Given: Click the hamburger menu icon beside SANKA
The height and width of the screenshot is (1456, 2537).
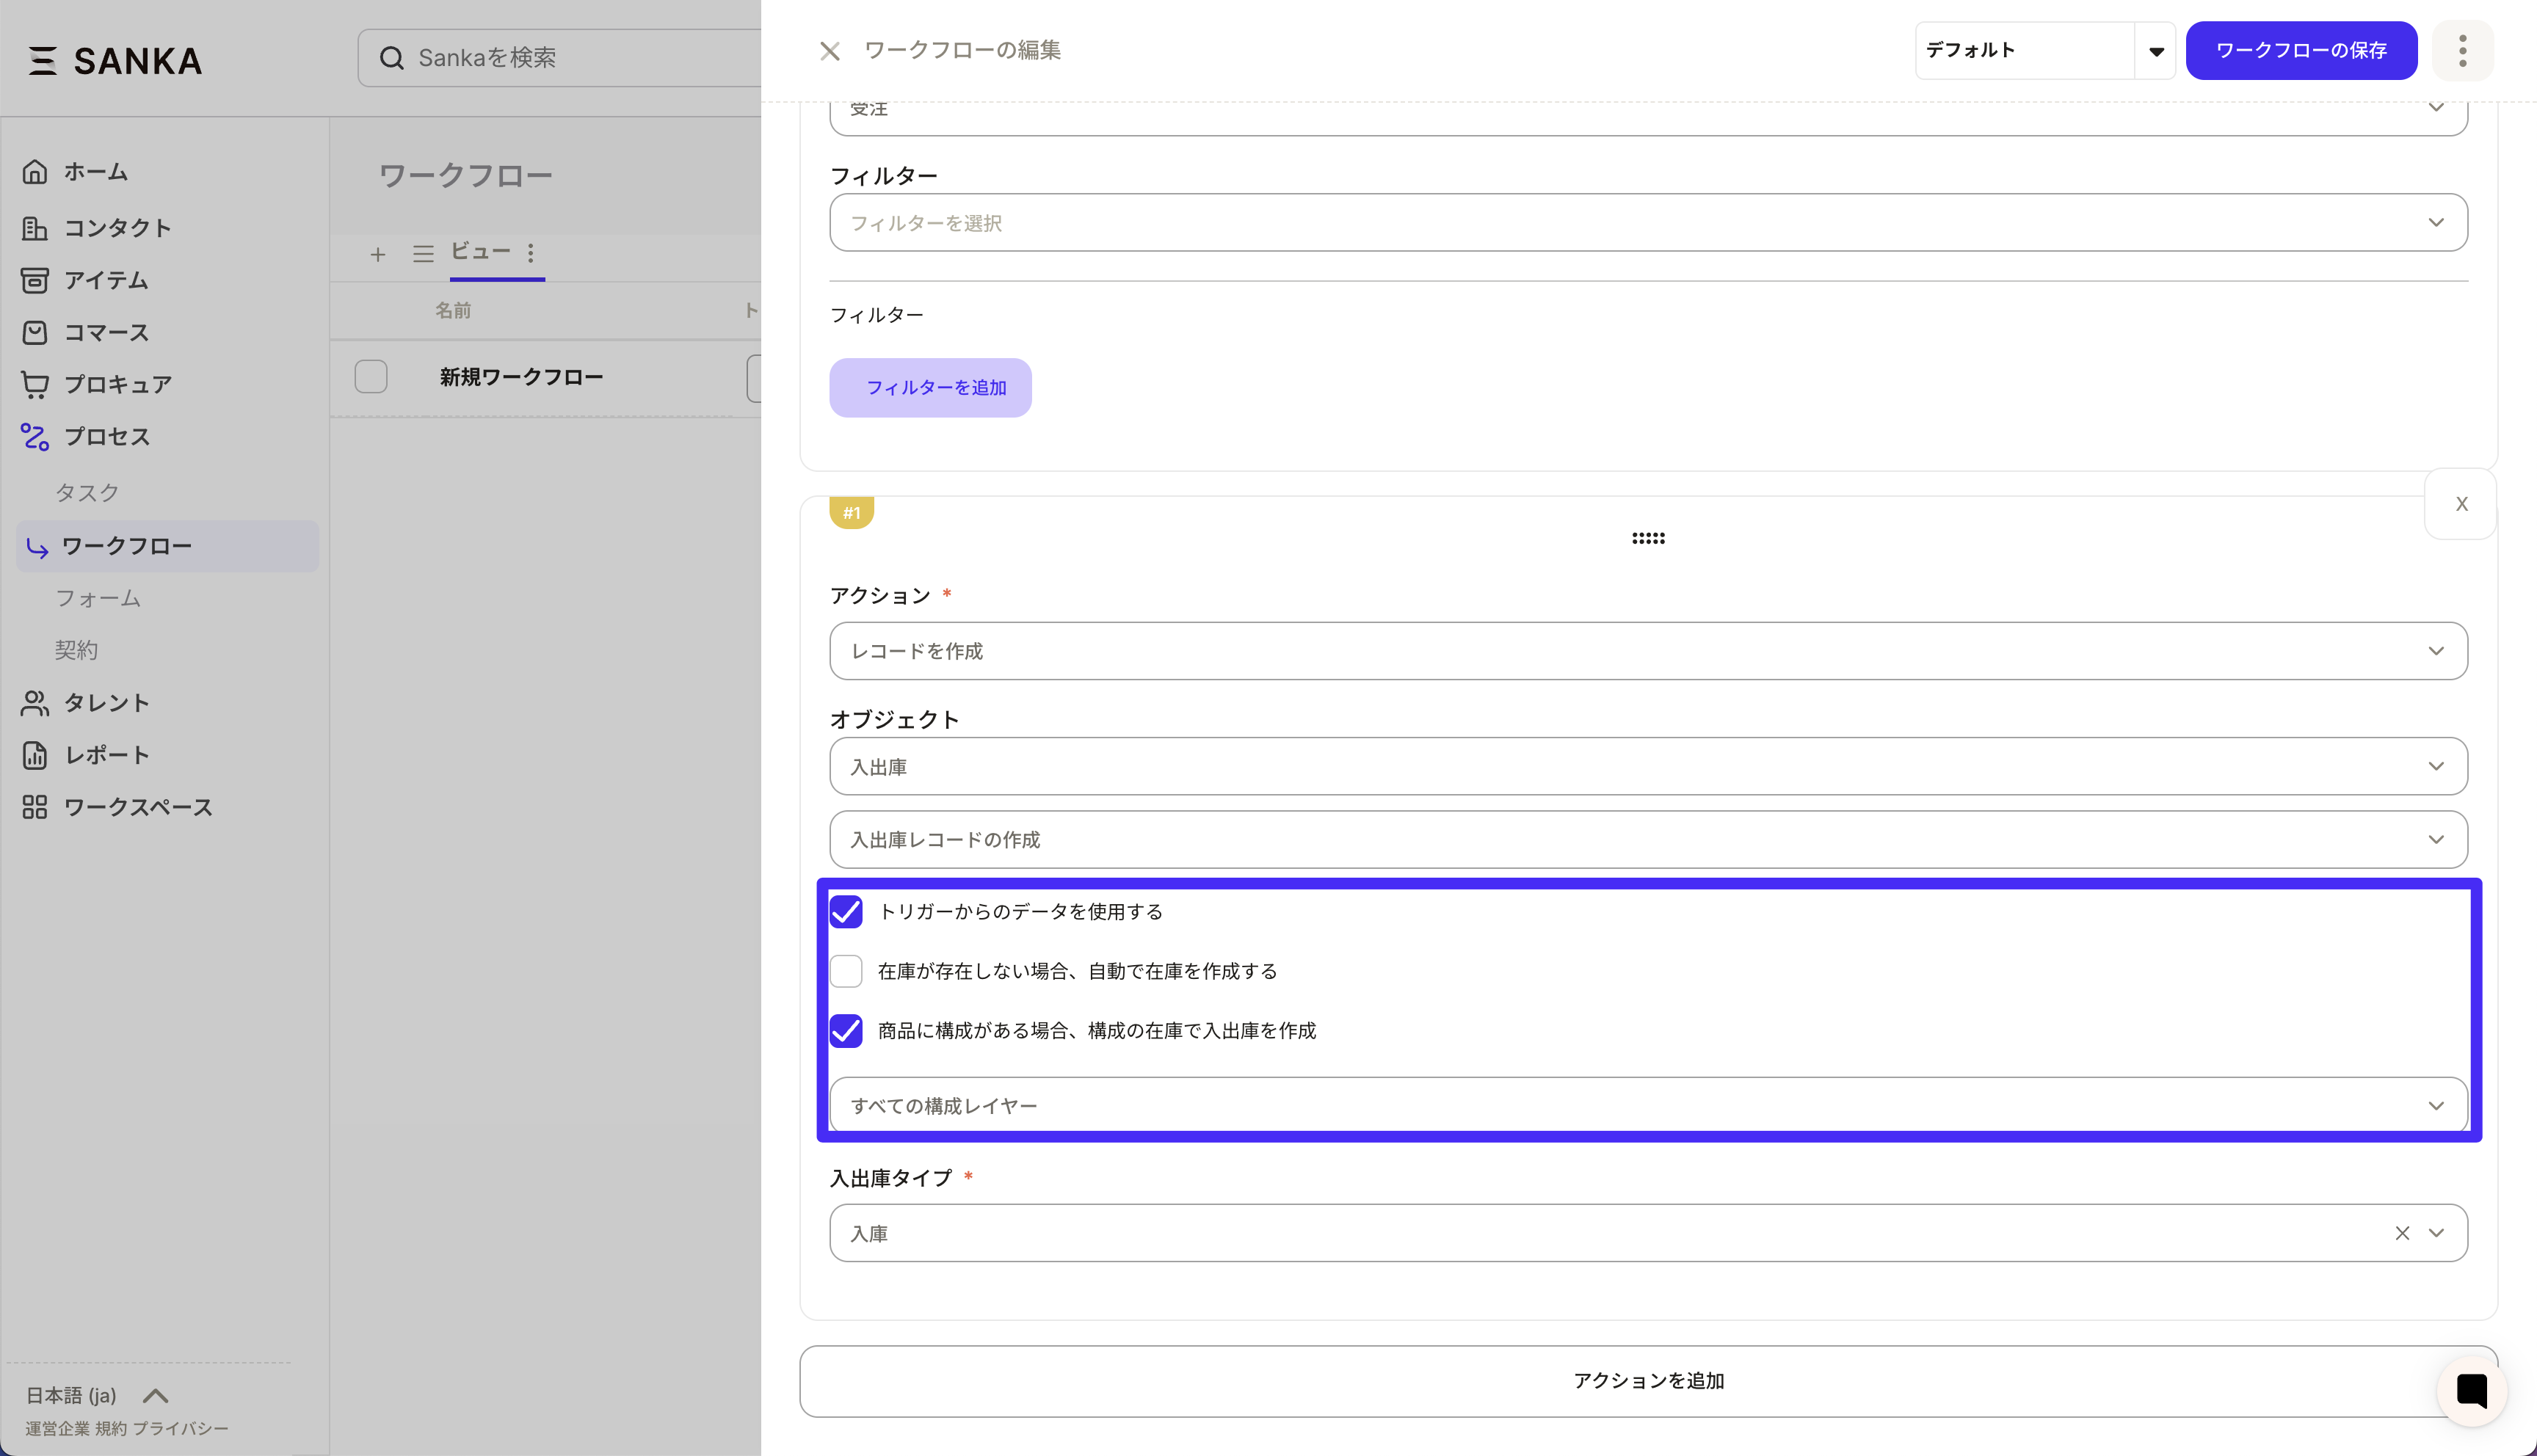Looking at the screenshot, I should click(x=42, y=60).
